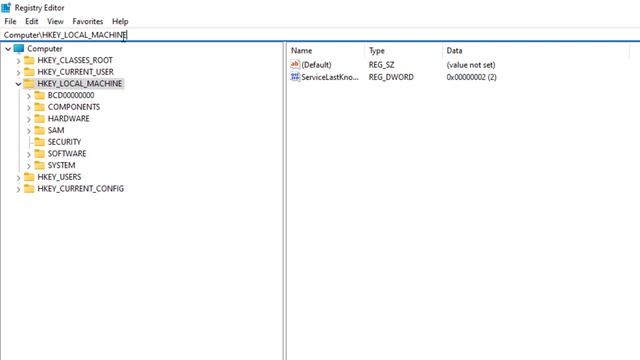
Task: Open the Edit menu
Action: pyautogui.click(x=31, y=21)
